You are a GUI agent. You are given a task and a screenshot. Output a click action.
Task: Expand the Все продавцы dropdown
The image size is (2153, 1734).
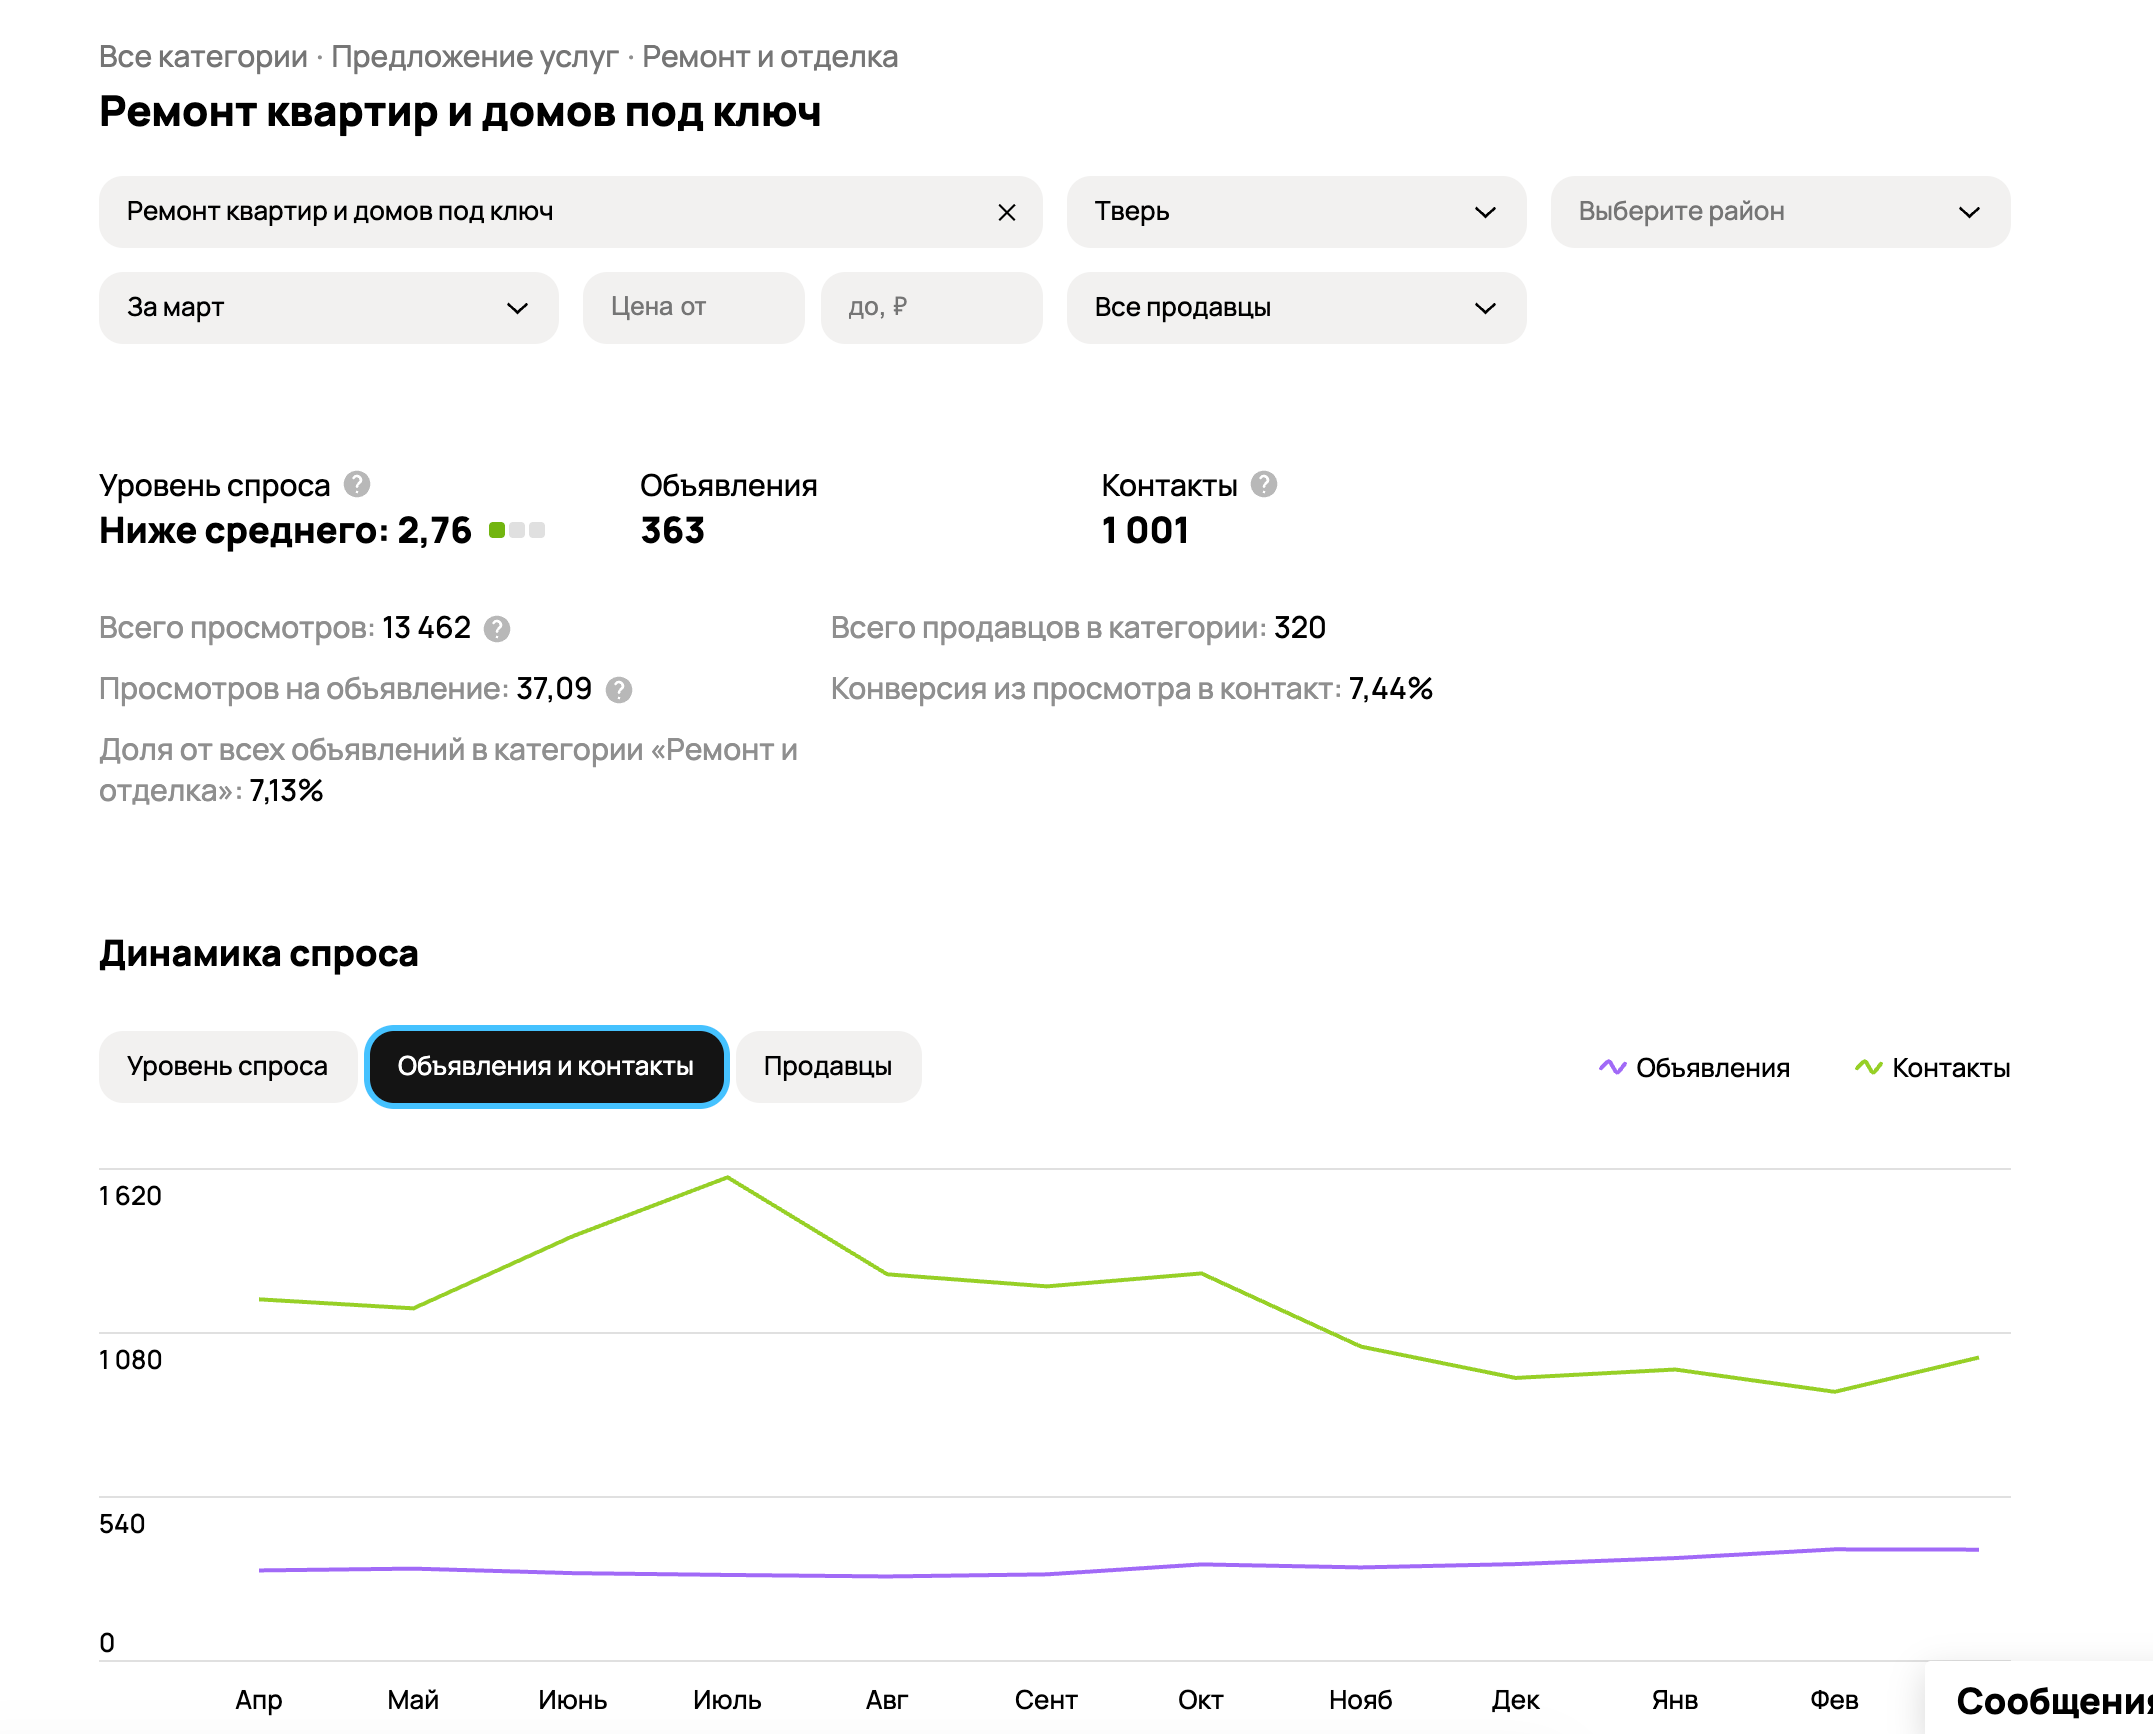[x=1295, y=308]
